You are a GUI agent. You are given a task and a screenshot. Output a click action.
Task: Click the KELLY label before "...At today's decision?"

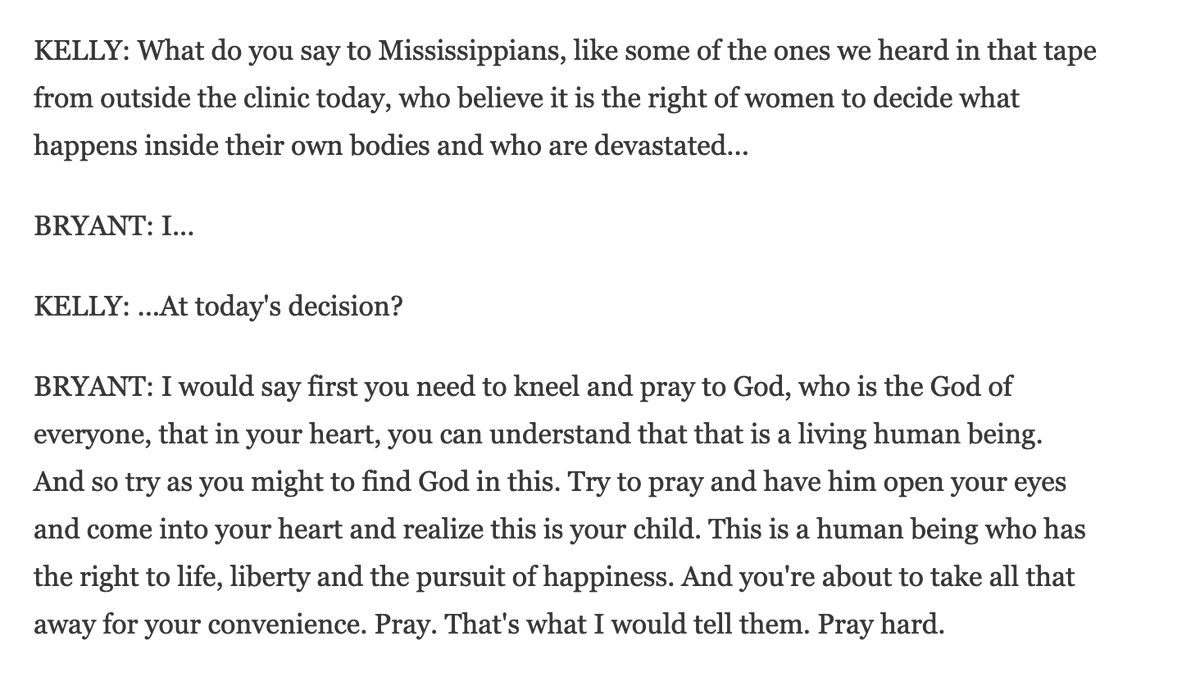tap(76, 305)
